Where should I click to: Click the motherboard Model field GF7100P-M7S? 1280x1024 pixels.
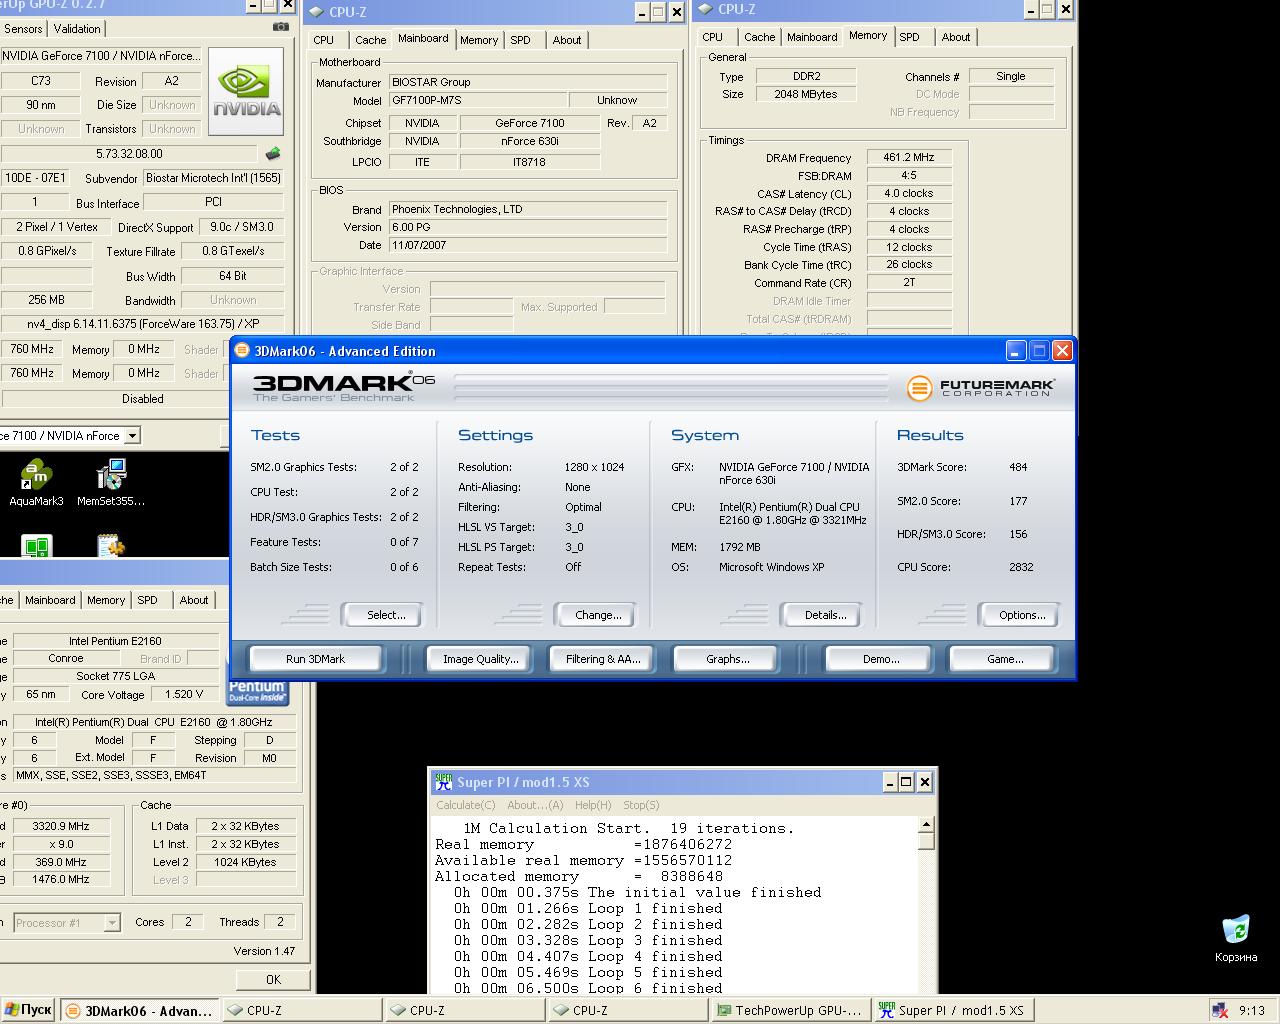[x=478, y=101]
